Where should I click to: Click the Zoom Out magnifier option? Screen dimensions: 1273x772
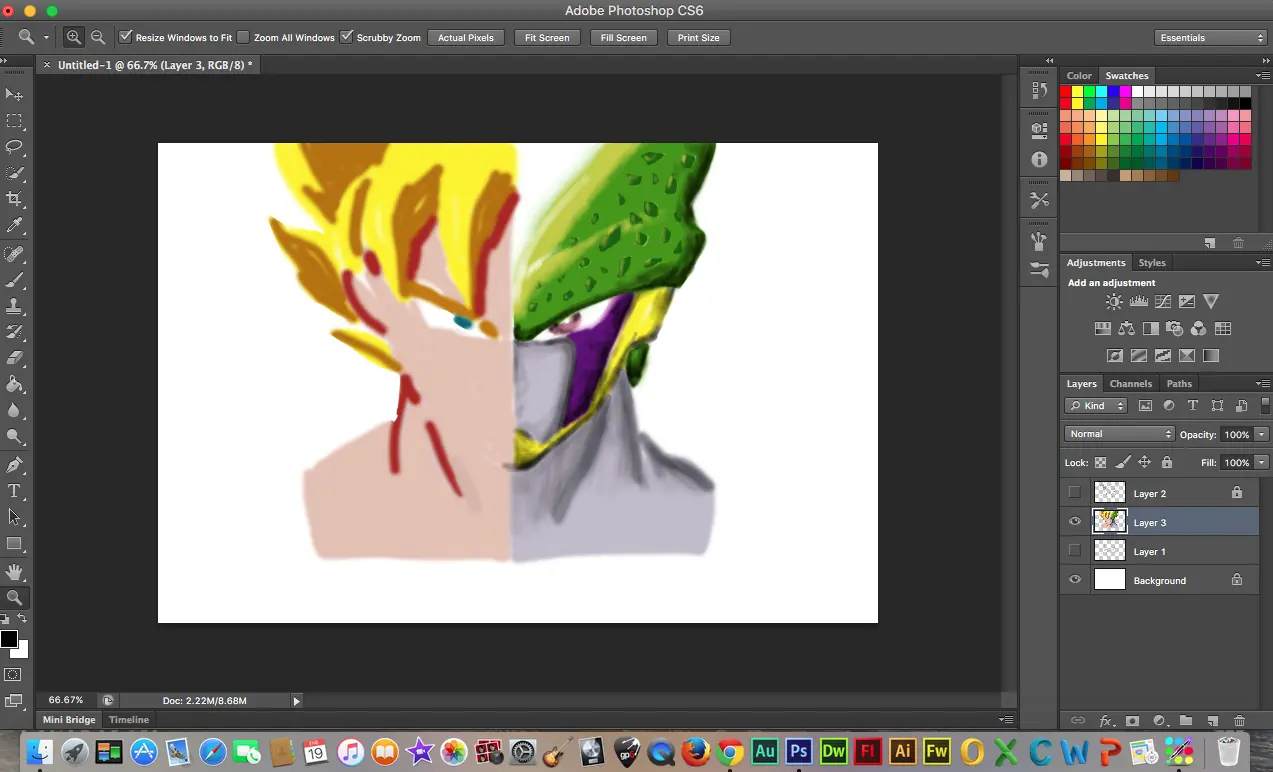(x=98, y=37)
